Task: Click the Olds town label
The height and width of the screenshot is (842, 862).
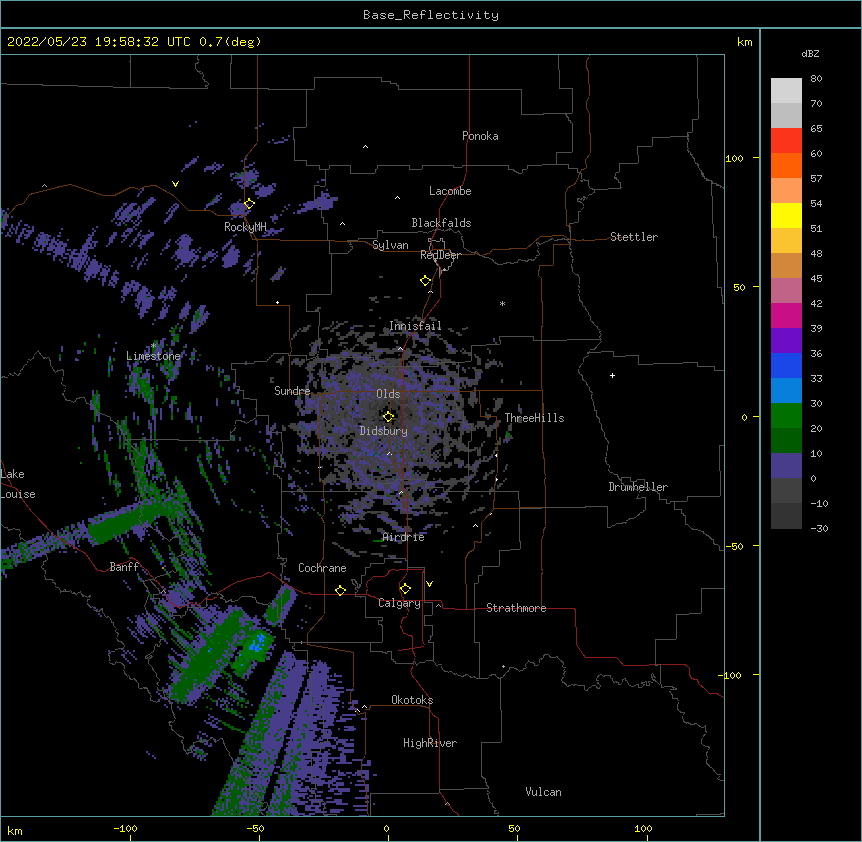Action: [x=388, y=394]
